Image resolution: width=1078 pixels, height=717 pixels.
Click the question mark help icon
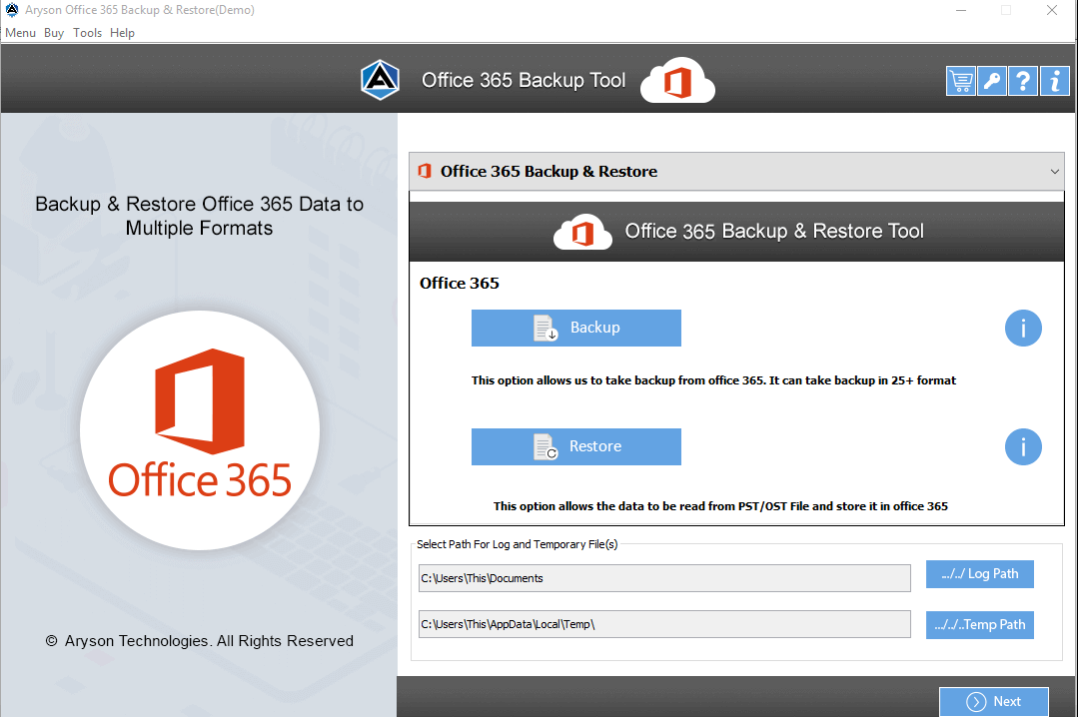1023,81
